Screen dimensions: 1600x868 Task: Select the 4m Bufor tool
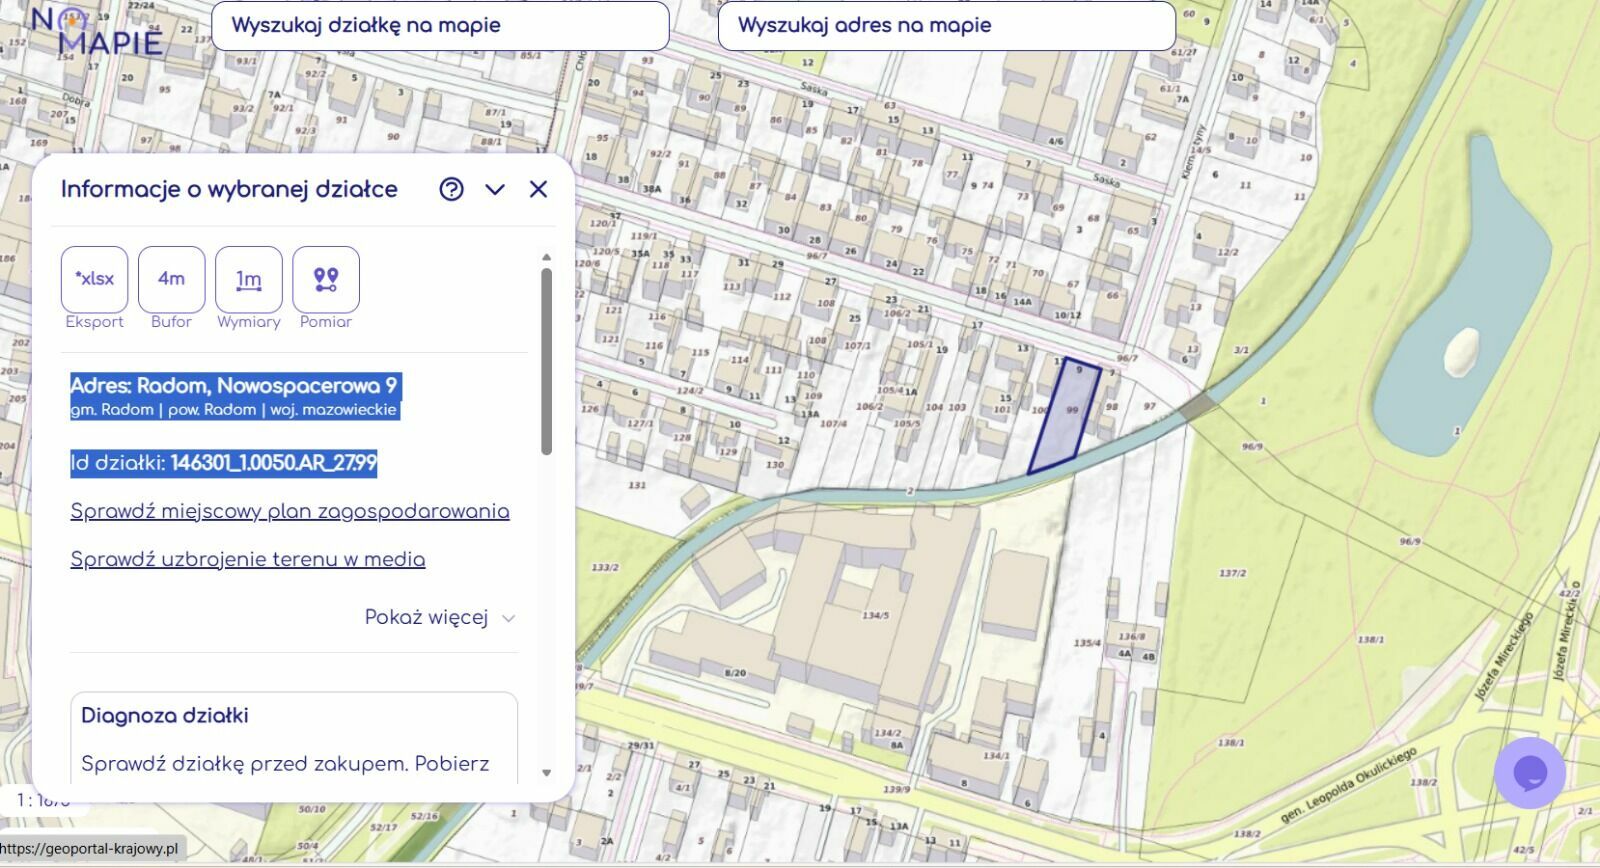(x=171, y=279)
